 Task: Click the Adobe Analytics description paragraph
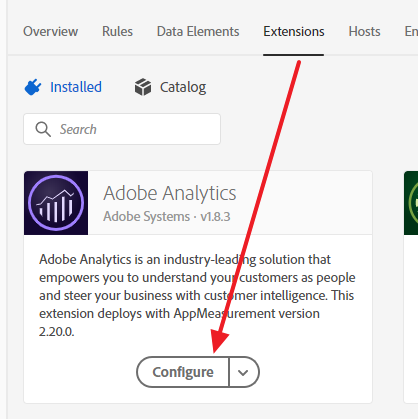pyautogui.click(x=197, y=295)
